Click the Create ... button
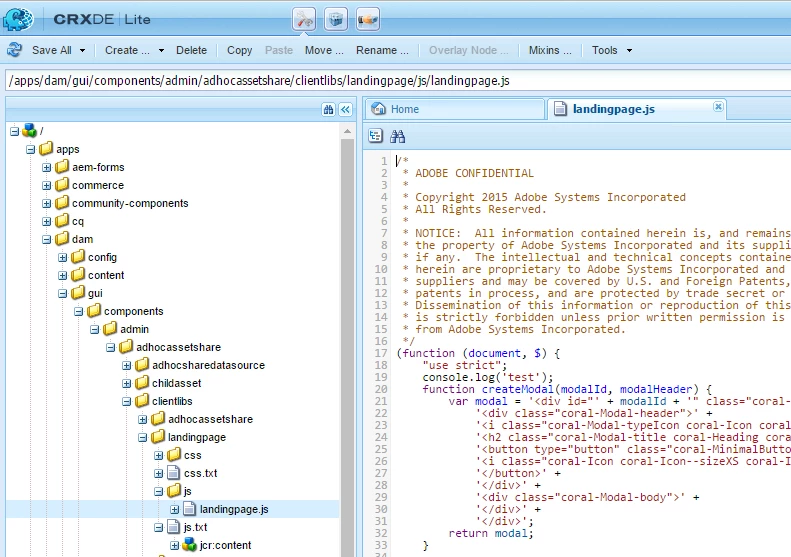The image size is (791, 557). coord(127,50)
